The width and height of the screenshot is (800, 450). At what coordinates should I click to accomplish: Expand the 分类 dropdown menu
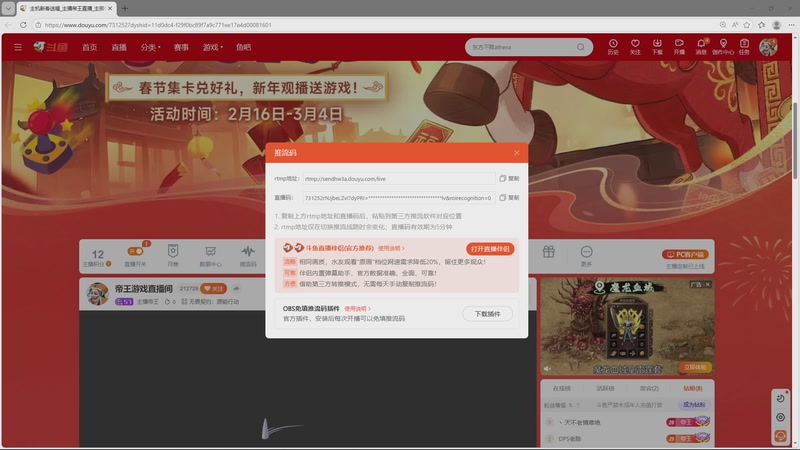tap(150, 47)
